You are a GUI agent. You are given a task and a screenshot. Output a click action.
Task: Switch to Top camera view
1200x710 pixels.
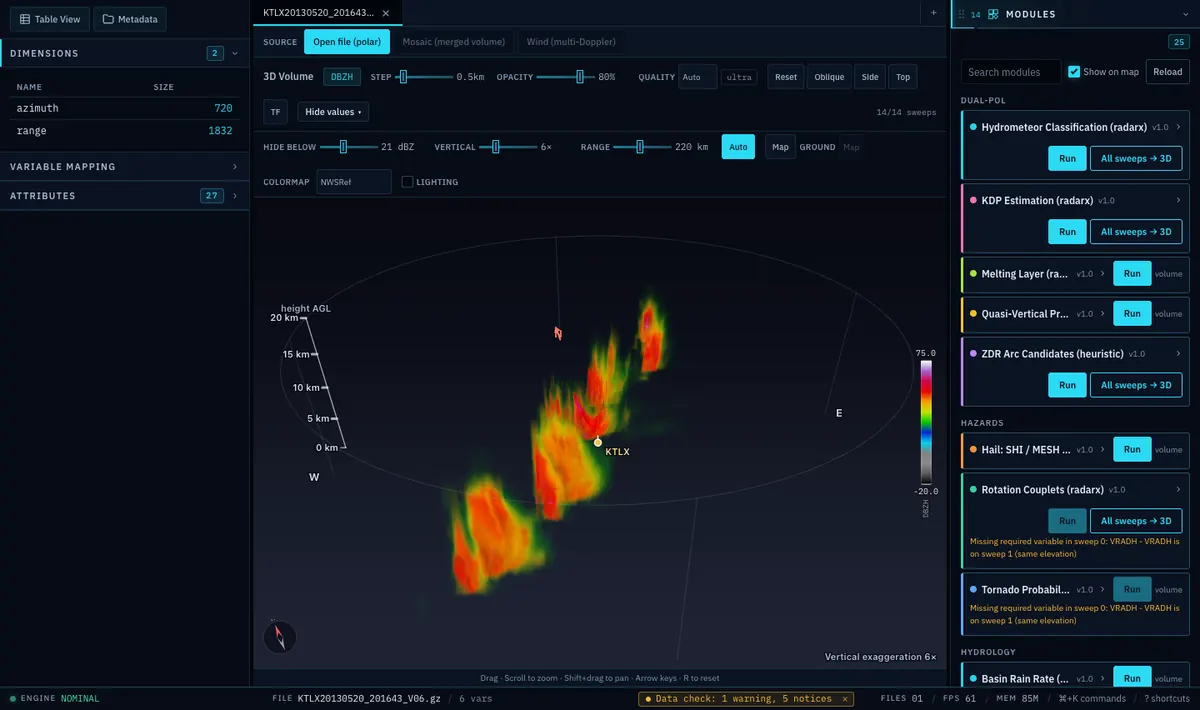click(x=903, y=77)
